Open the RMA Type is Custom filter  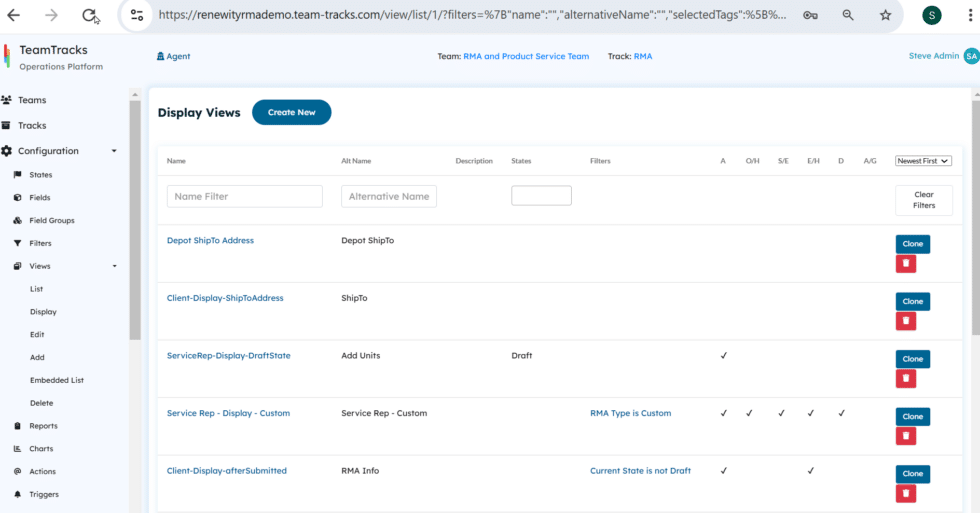631,413
